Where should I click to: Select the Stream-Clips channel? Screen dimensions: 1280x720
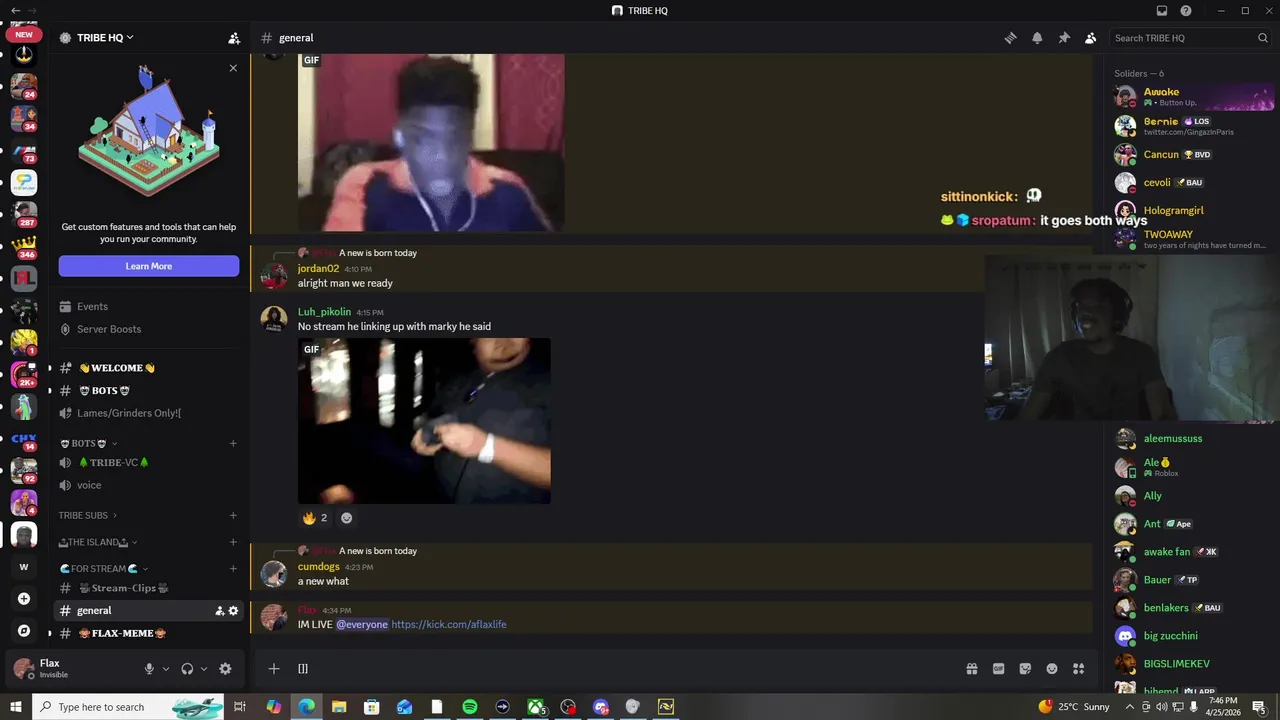148,588
